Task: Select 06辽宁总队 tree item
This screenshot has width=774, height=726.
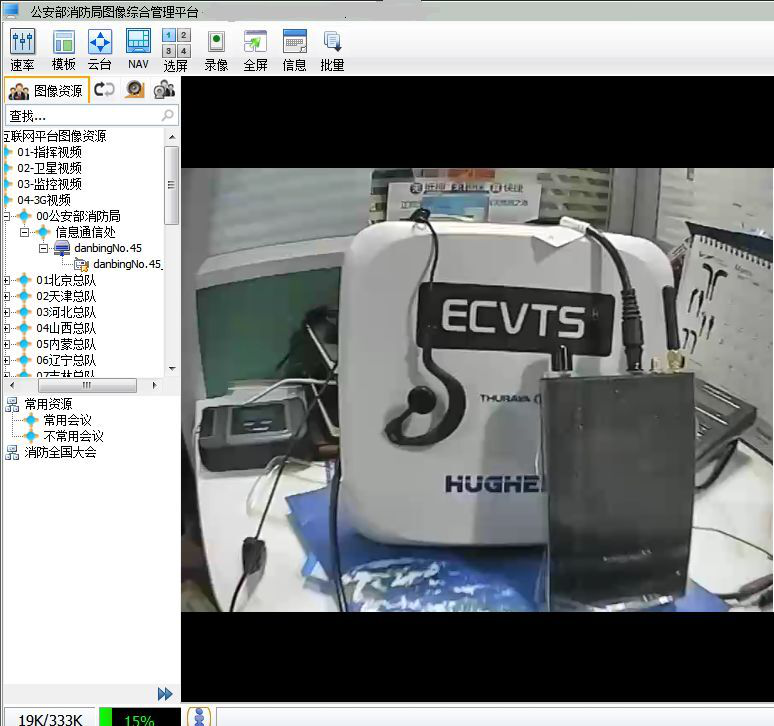Action: [66, 360]
